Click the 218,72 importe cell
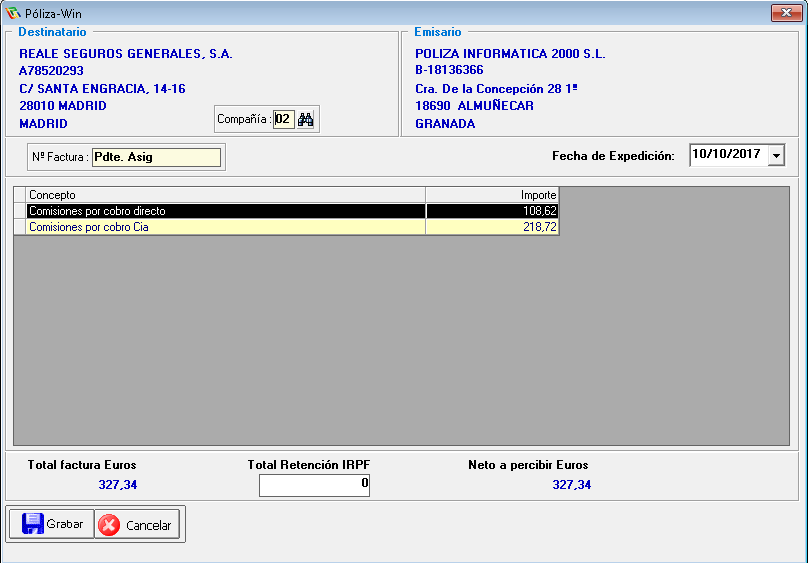 (x=492, y=227)
